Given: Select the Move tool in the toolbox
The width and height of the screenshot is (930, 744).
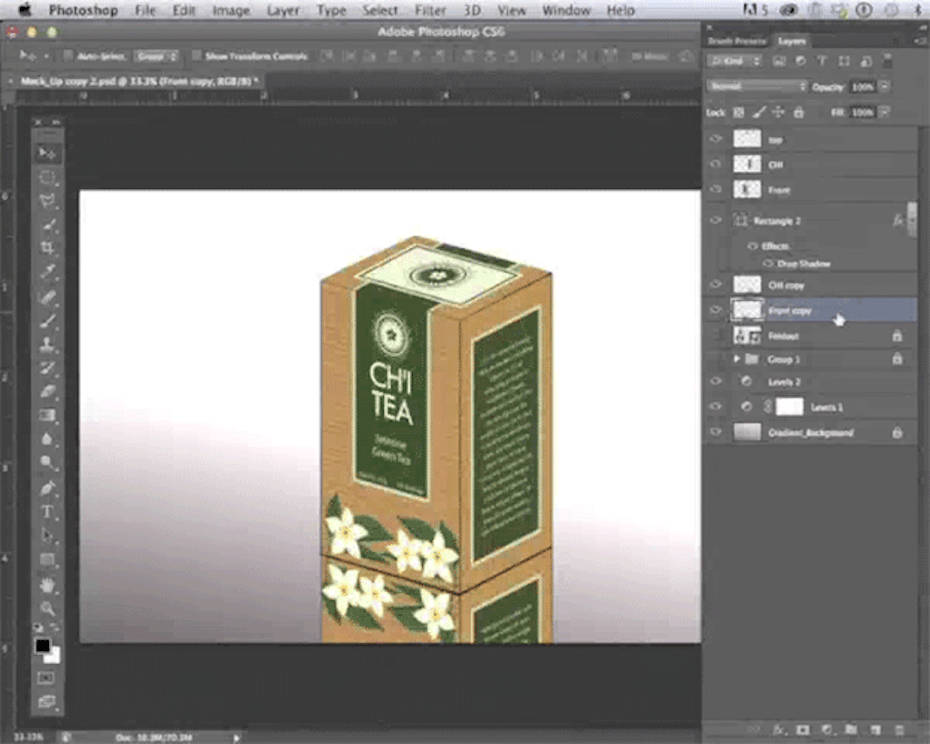Looking at the screenshot, I should tap(47, 153).
